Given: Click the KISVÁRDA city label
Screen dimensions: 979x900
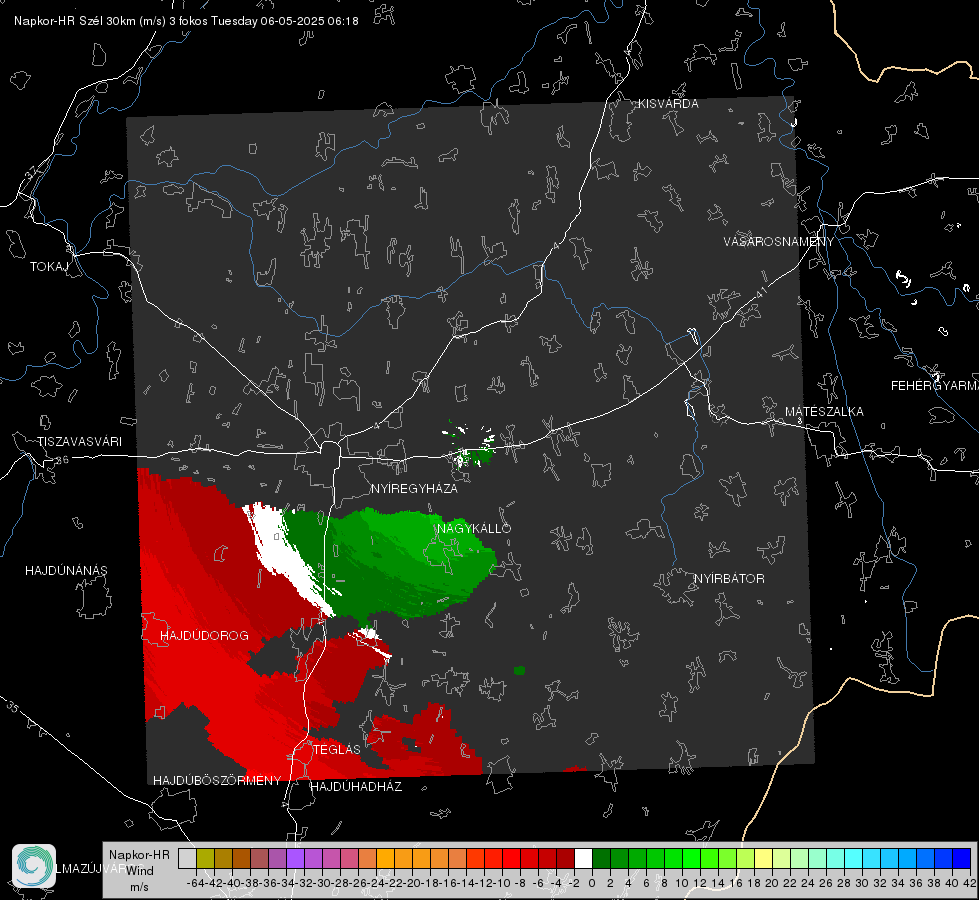Looking at the screenshot, I should (668, 104).
